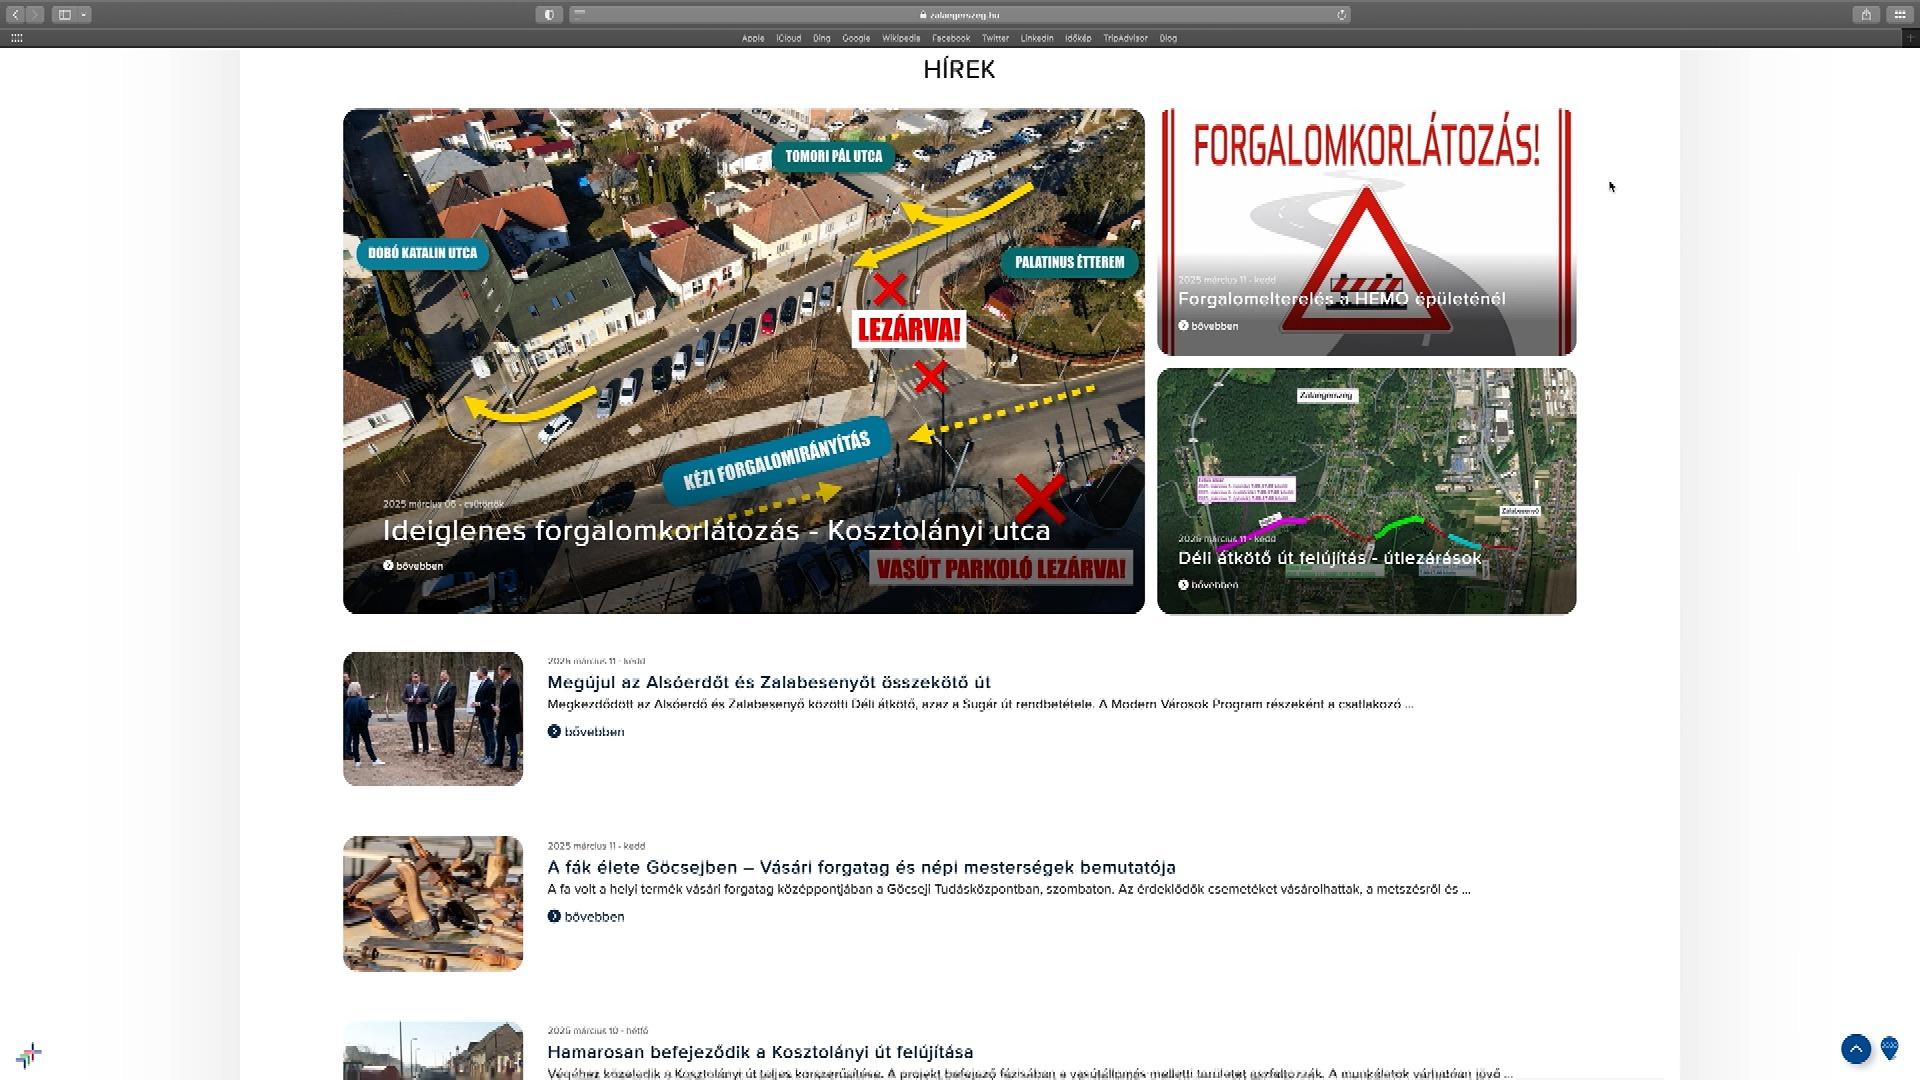Click the woodworking tools article thumbnail
The image size is (1920, 1080).
click(432, 903)
